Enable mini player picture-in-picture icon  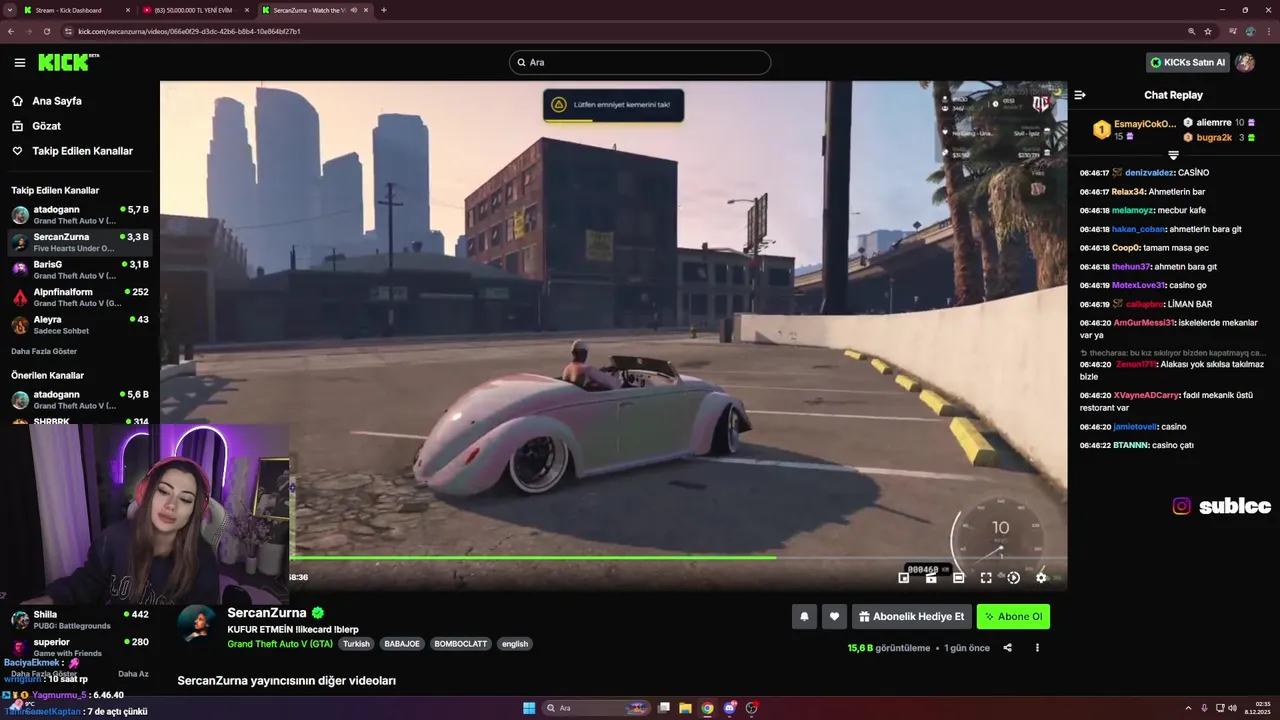(904, 578)
